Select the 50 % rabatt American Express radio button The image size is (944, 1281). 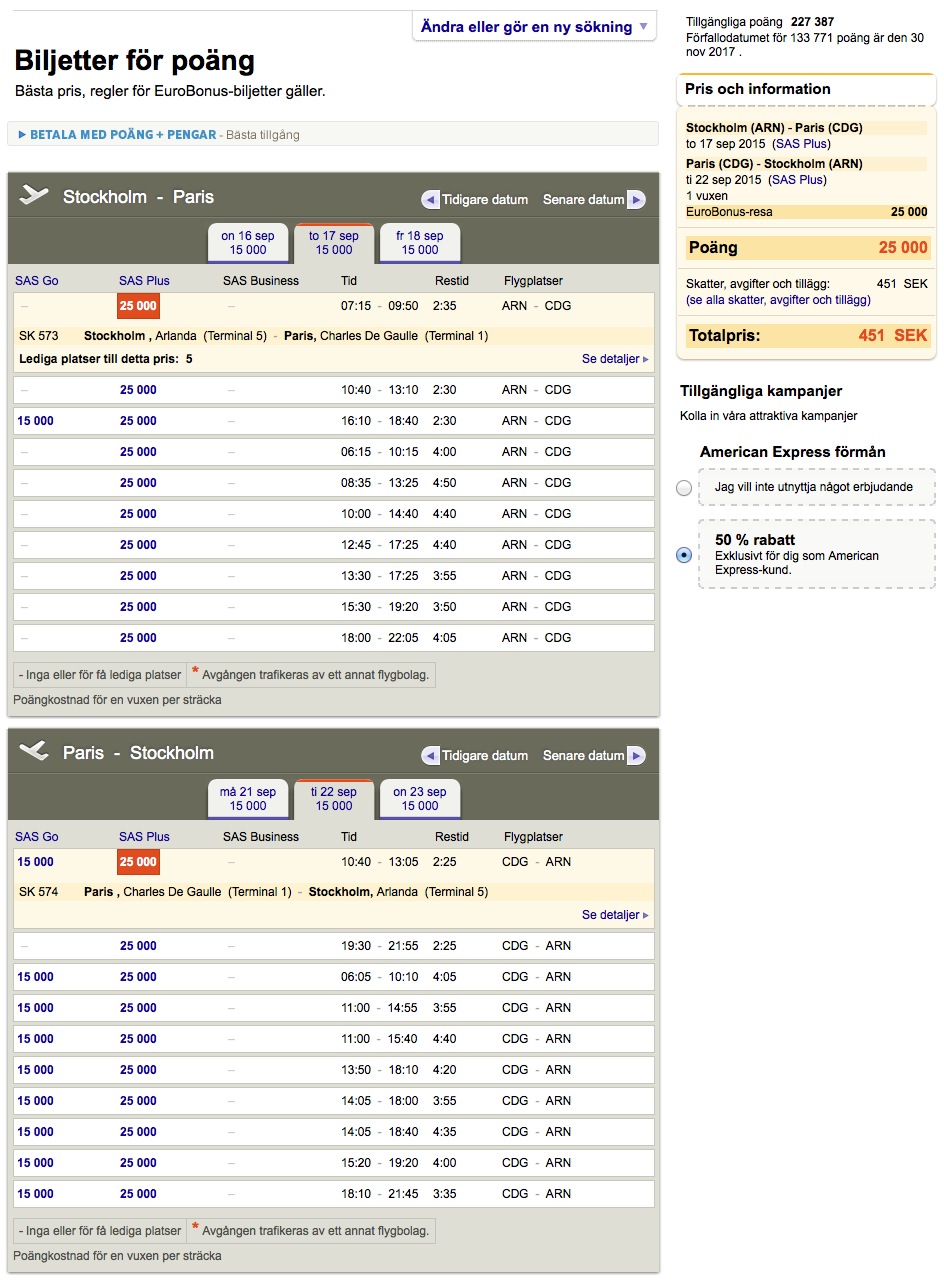(x=684, y=555)
